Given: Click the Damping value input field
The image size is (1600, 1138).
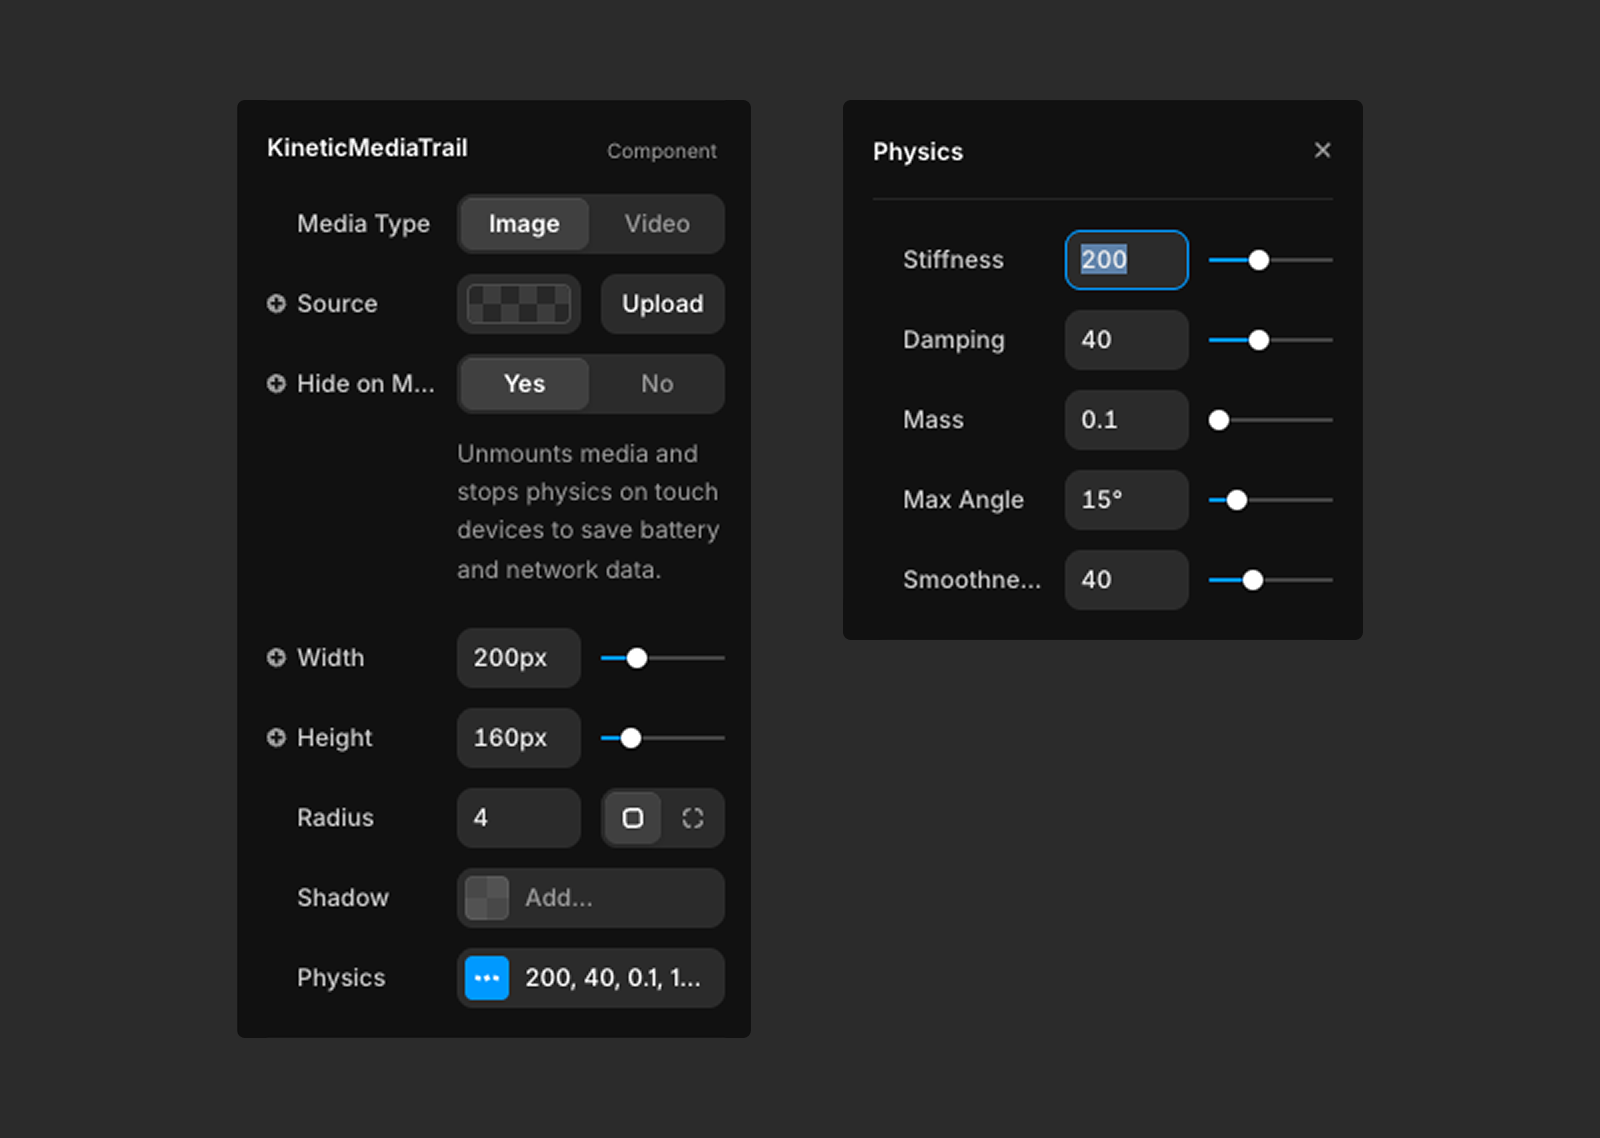Looking at the screenshot, I should pos(1126,340).
